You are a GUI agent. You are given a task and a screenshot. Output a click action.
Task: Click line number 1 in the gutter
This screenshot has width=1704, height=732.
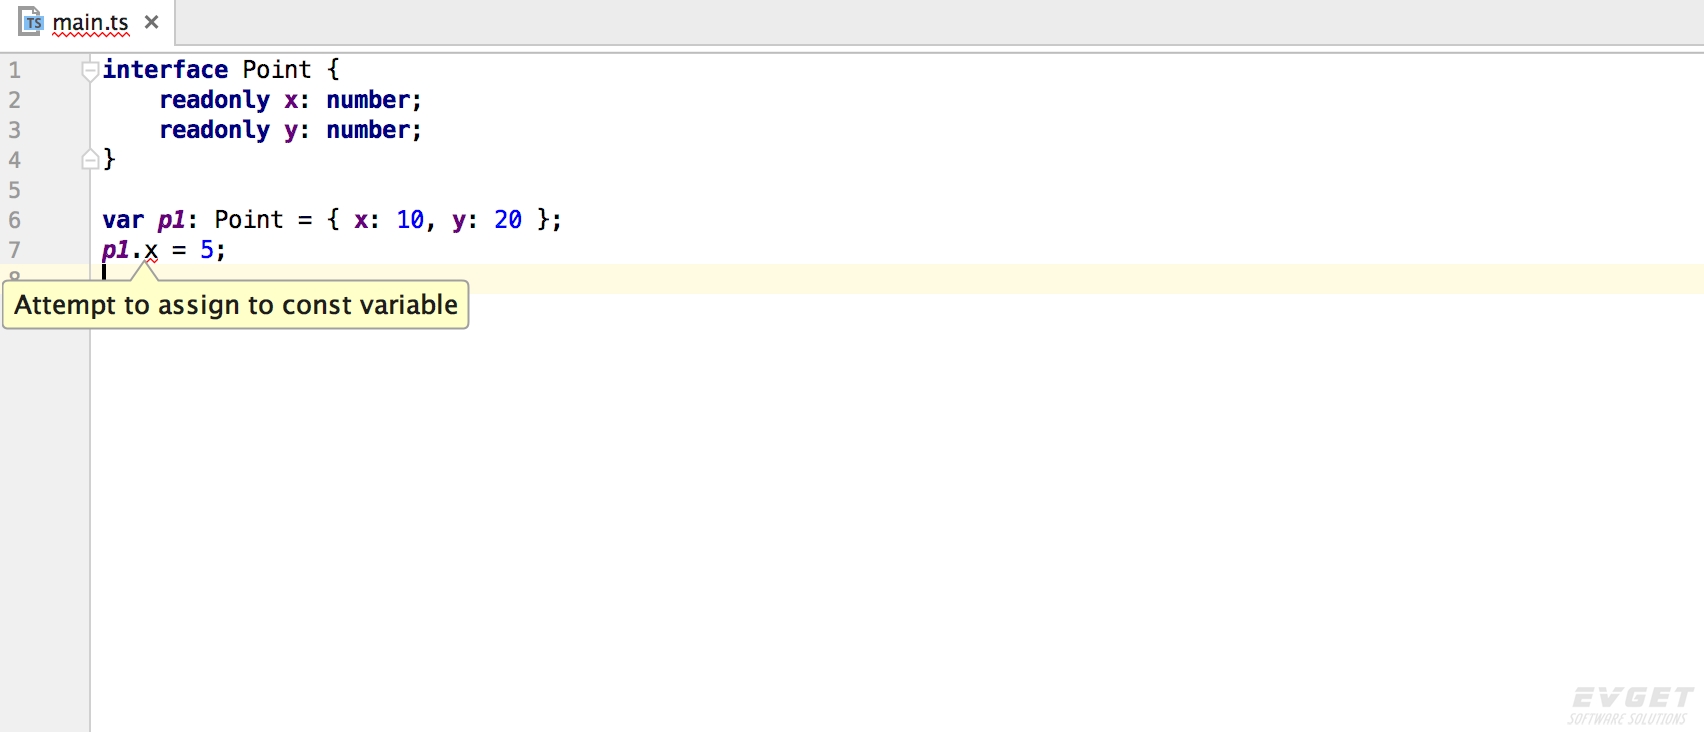(14, 70)
